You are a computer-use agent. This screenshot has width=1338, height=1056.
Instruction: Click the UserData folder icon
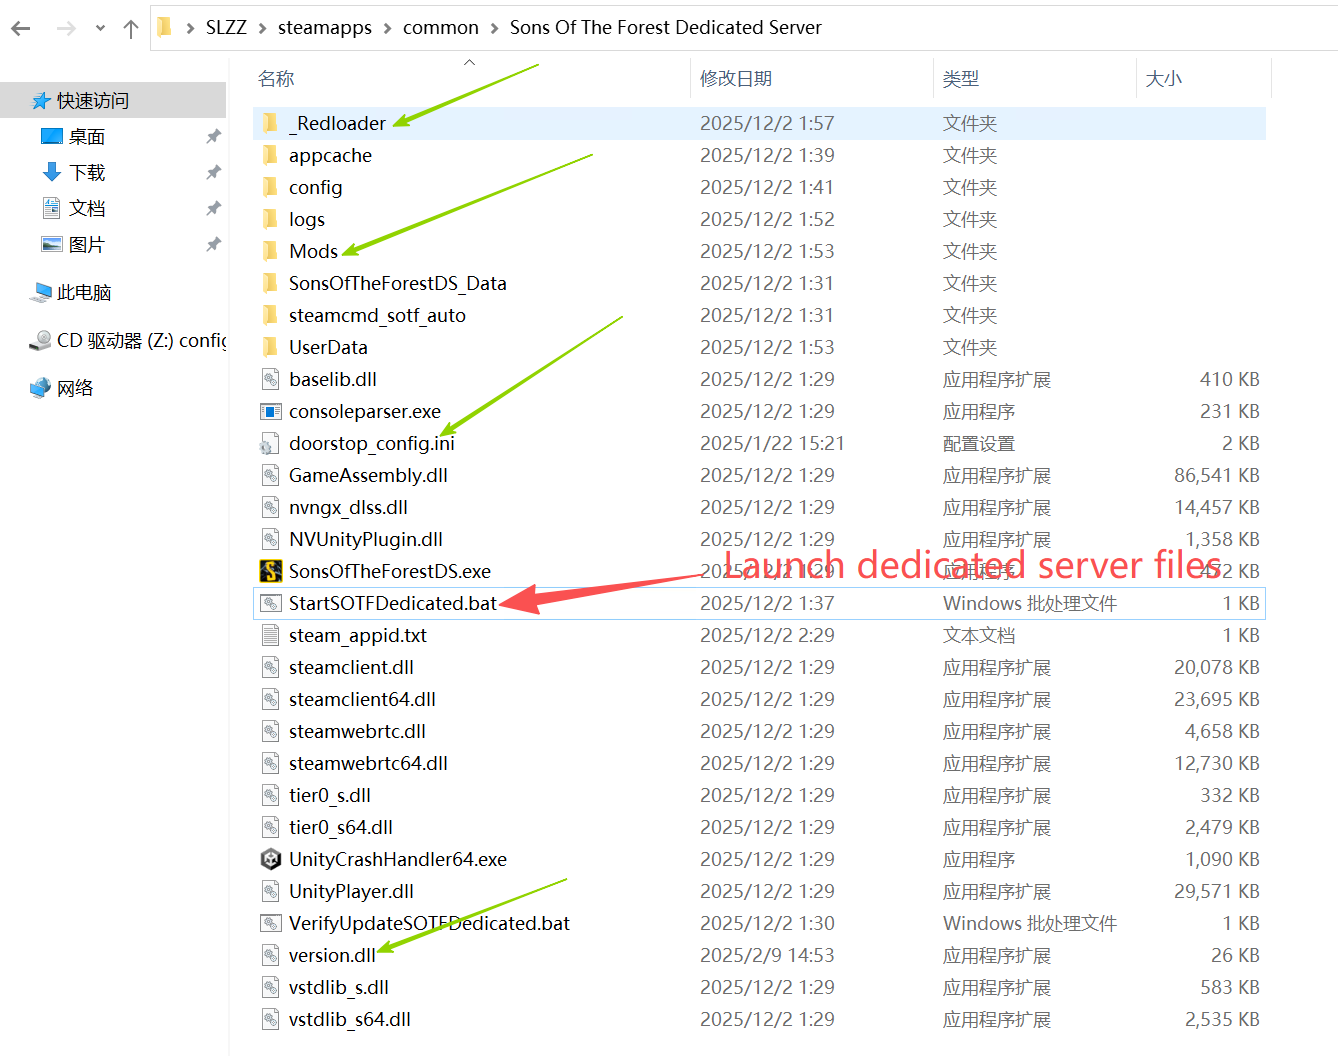click(270, 347)
